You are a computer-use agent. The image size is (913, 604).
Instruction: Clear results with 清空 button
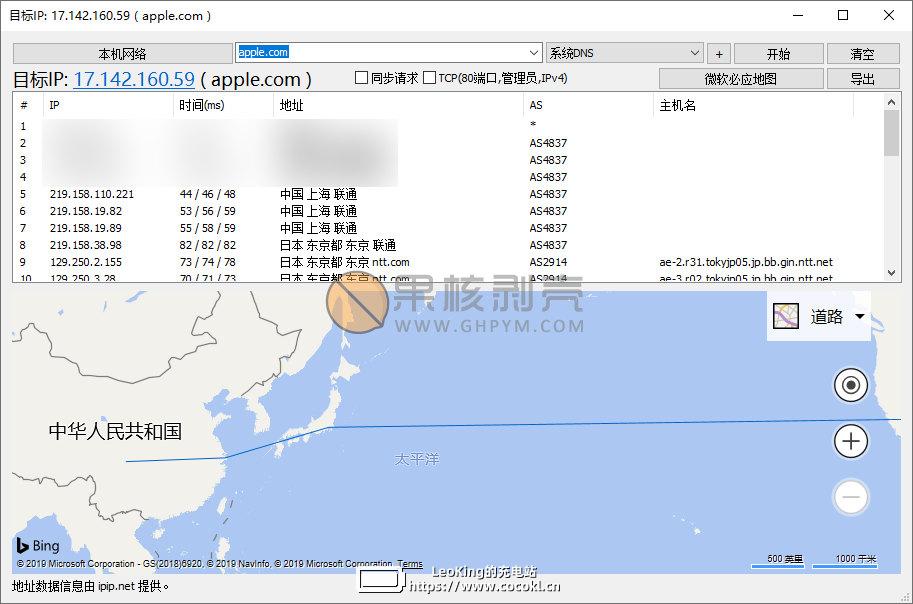[x=862, y=54]
